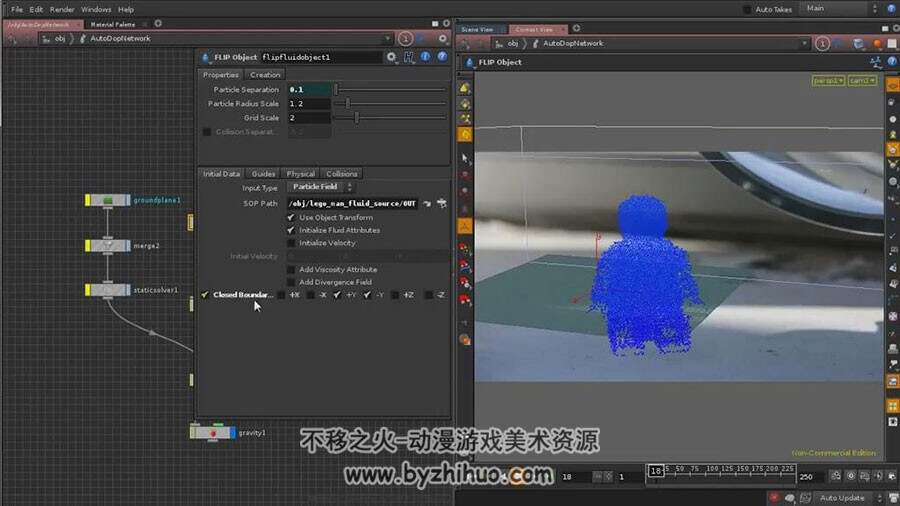This screenshot has width=900, height=506.
Task: Click the node name field flipfluidobject1
Action: click(x=321, y=57)
